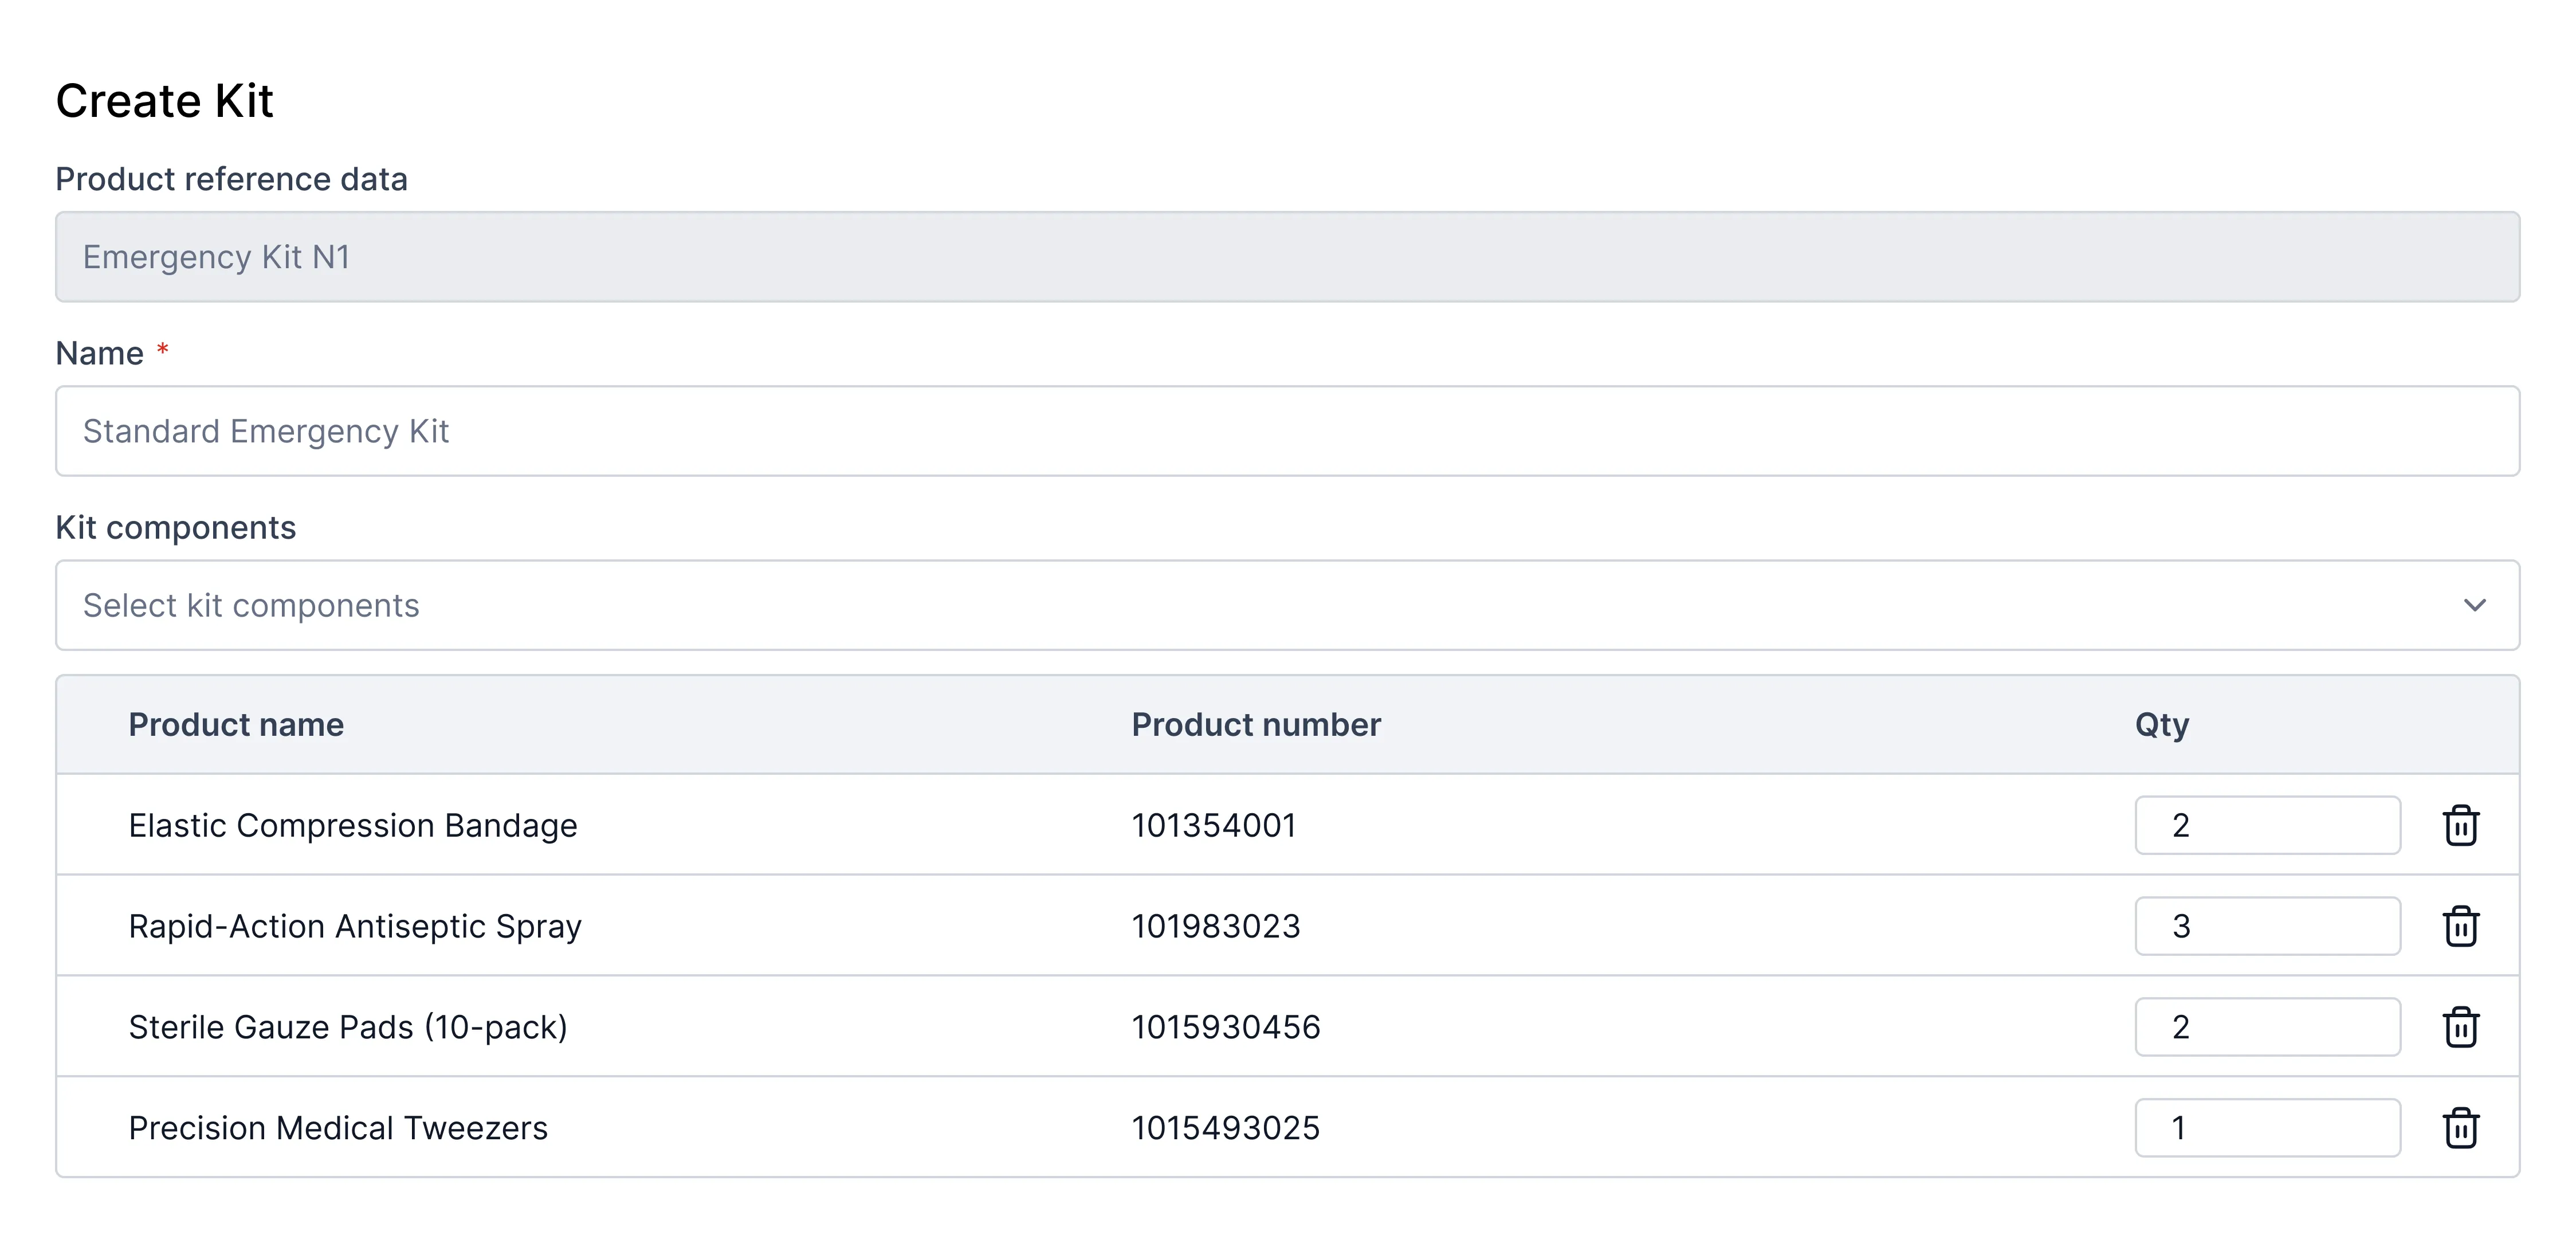Screen dimensions: 2576x1247
Task: Expand the kit components dropdown chevron
Action: tap(2474, 605)
